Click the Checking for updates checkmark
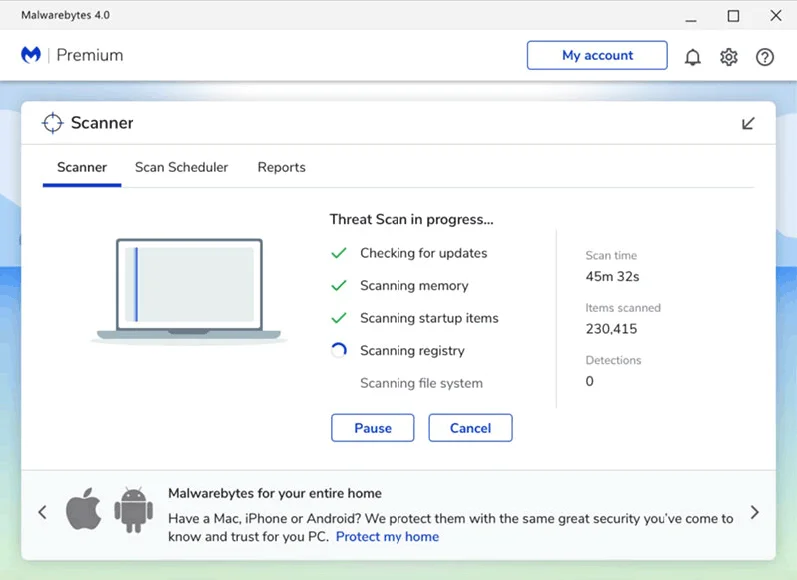Viewport: 797px width, 580px height. 339,254
